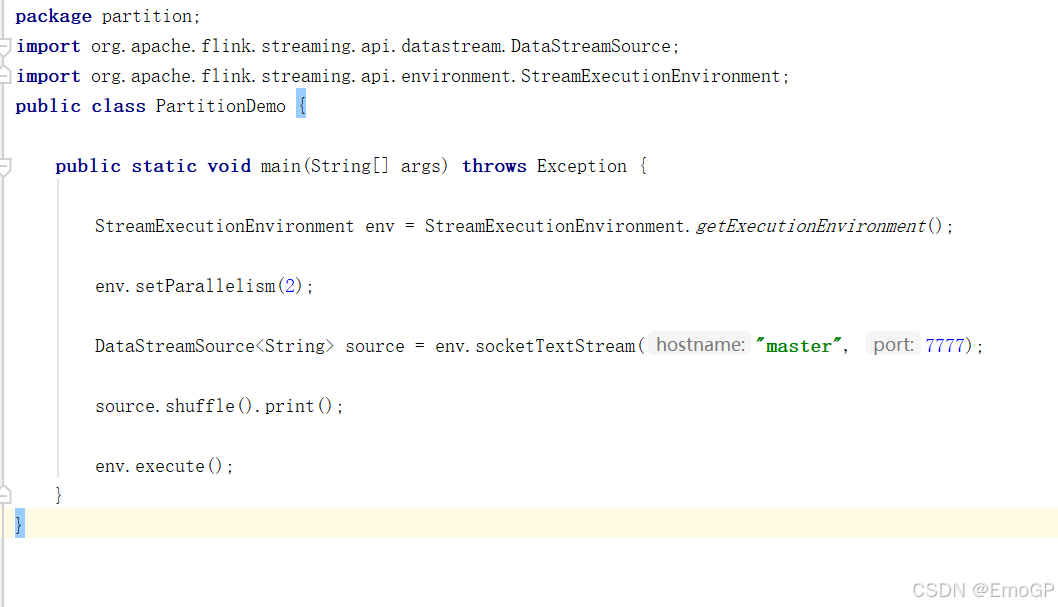This screenshot has height=607, width=1058.
Task: Click the 'partition;' package name
Action: (x=151, y=16)
